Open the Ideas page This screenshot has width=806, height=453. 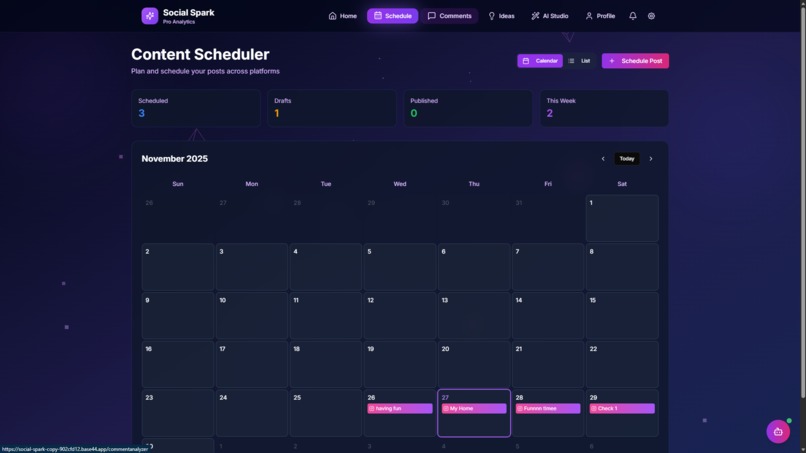[501, 16]
